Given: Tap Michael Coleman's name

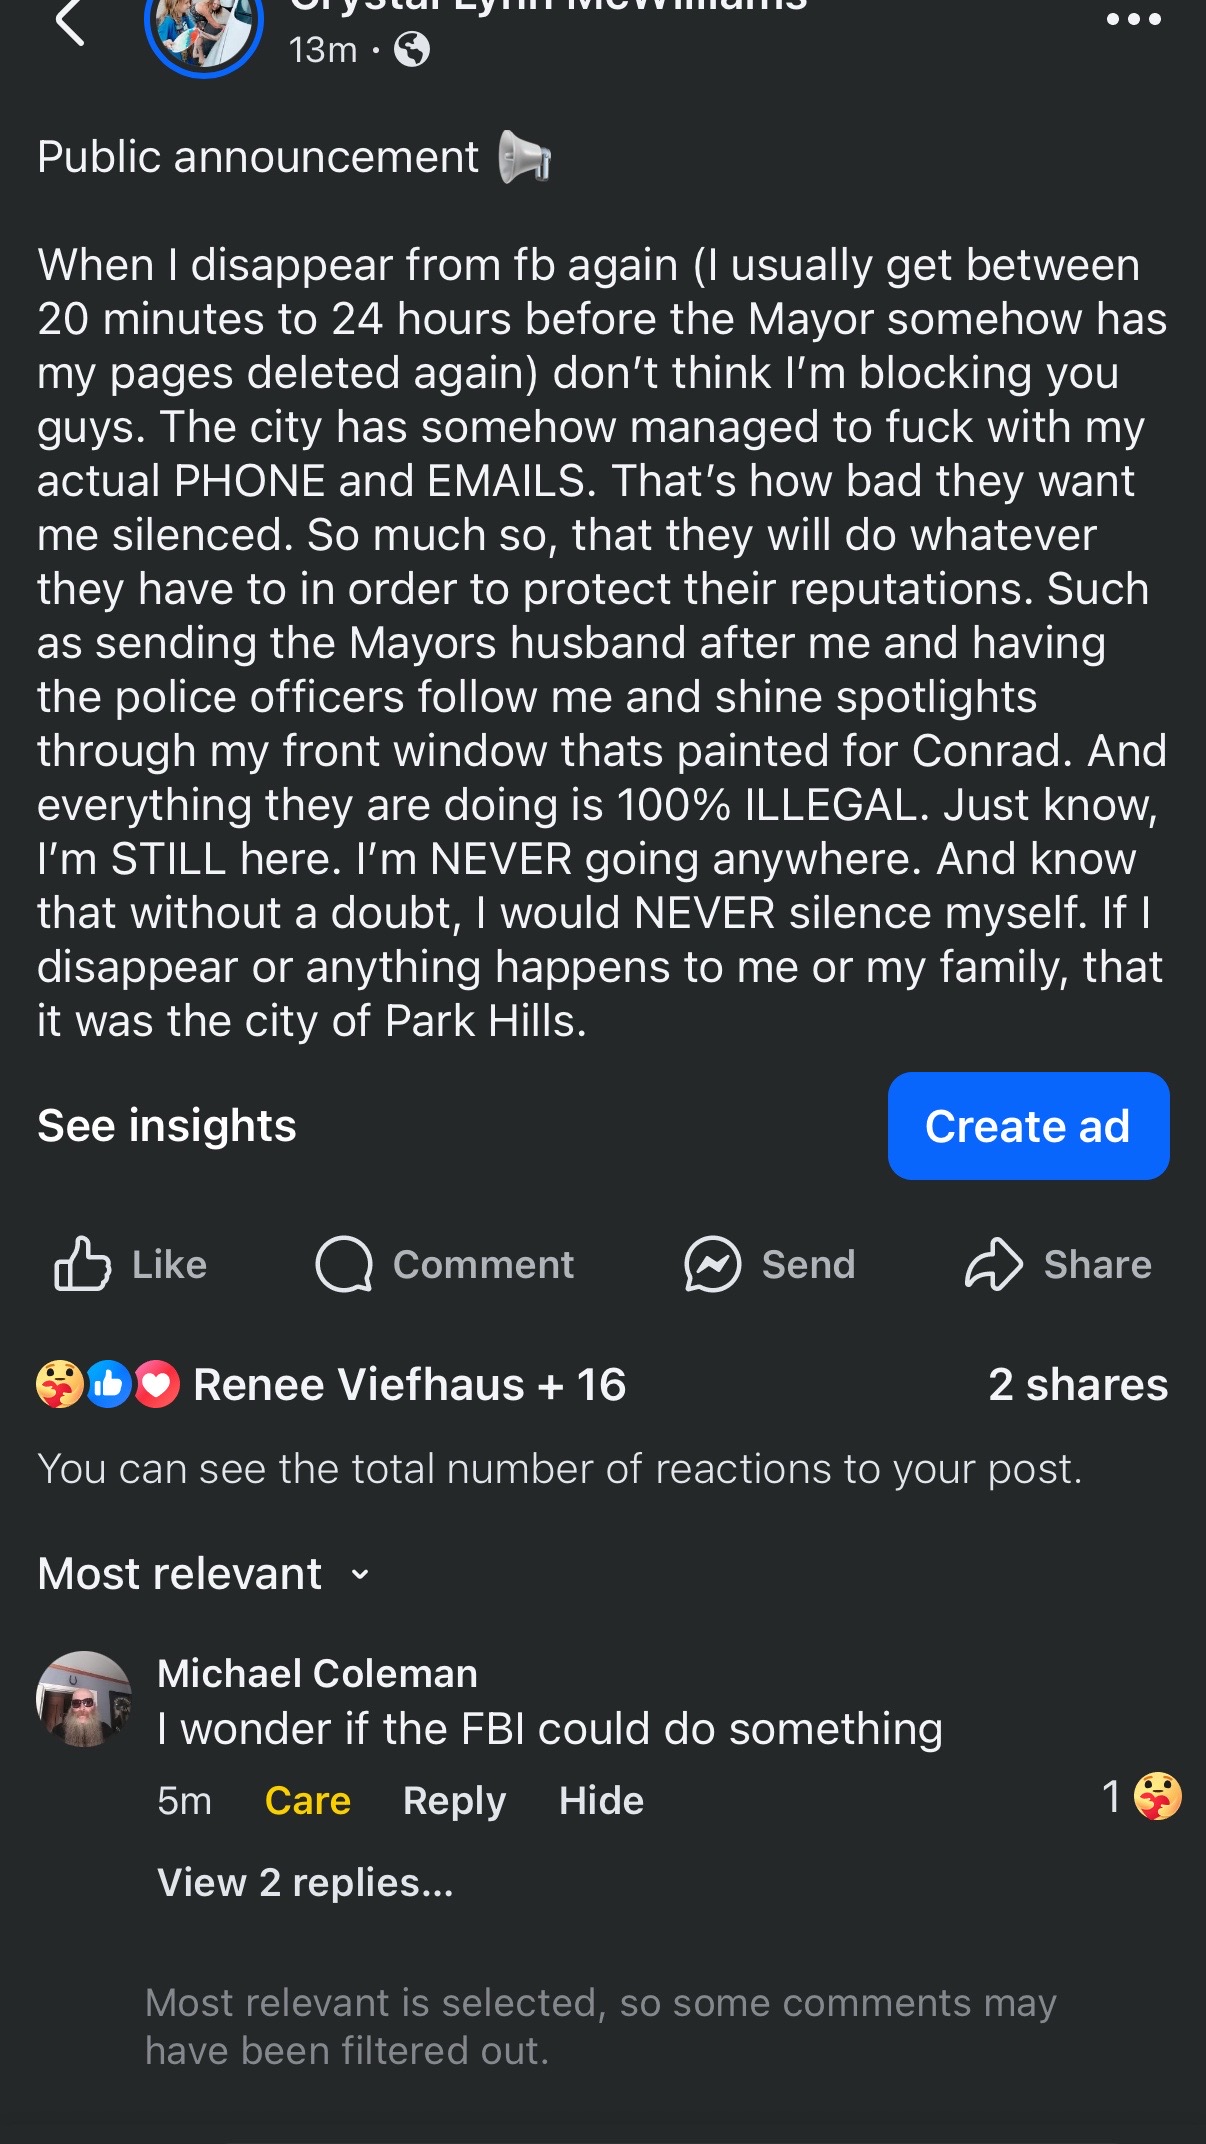Looking at the screenshot, I should [318, 1674].
